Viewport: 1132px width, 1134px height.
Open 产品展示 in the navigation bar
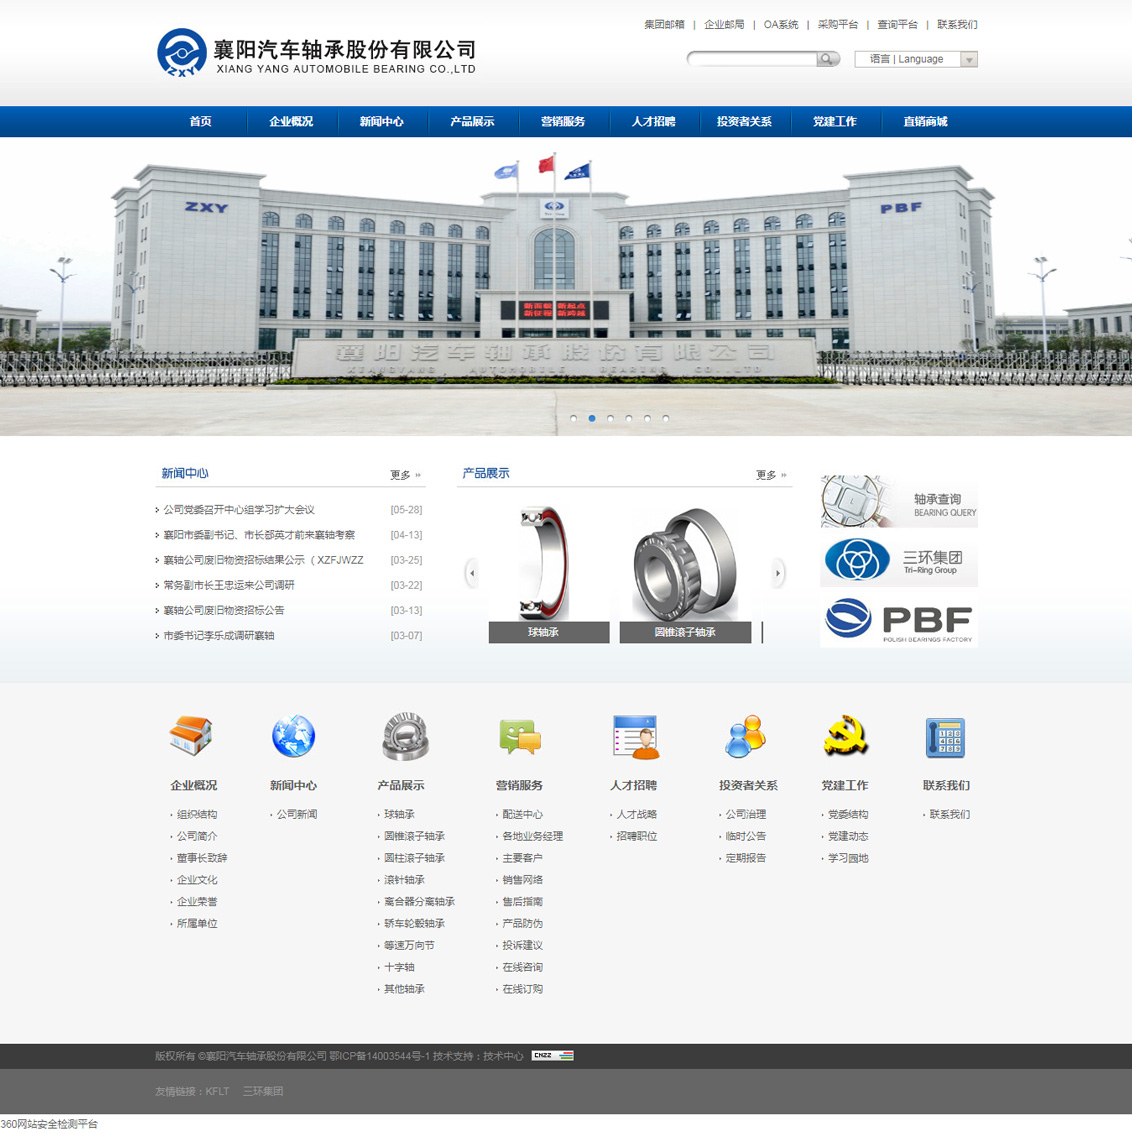tap(472, 122)
